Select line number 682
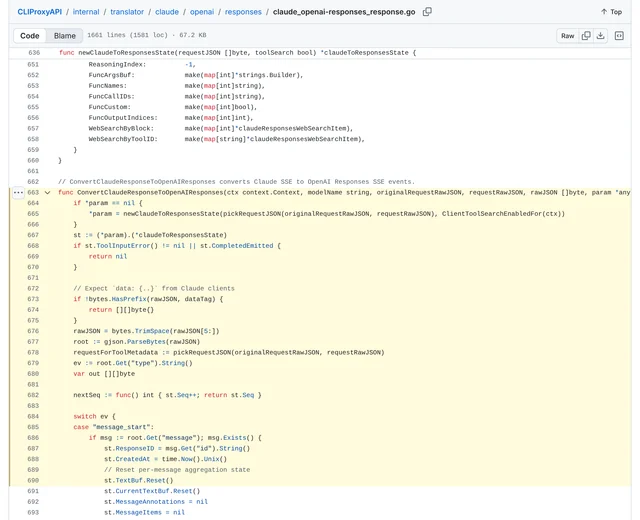Screen dimensions: 640x520 click(33, 395)
